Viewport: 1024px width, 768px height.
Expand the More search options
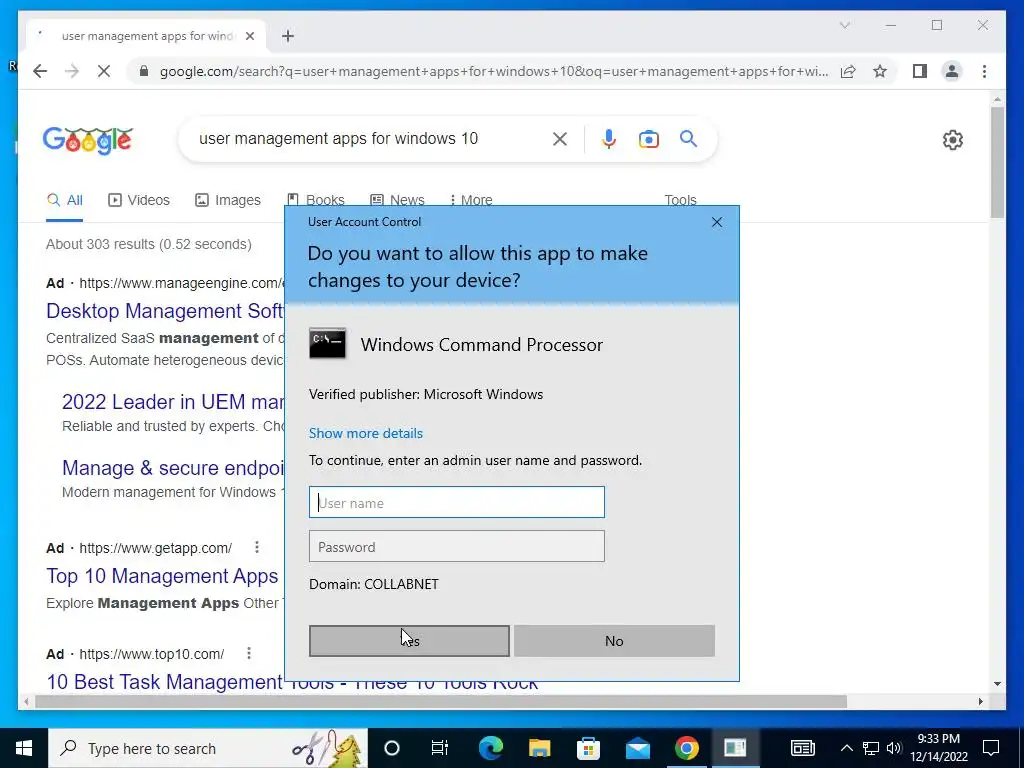pyautogui.click(x=471, y=200)
